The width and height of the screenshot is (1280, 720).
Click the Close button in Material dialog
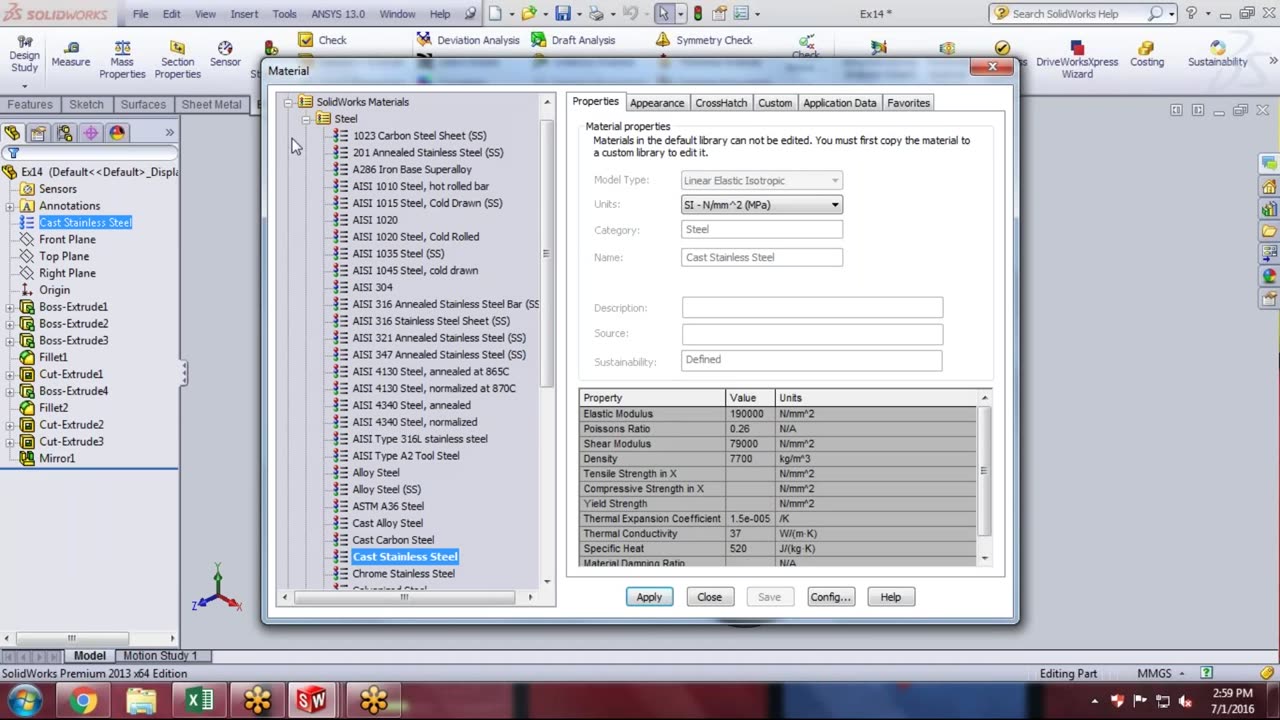click(x=709, y=597)
